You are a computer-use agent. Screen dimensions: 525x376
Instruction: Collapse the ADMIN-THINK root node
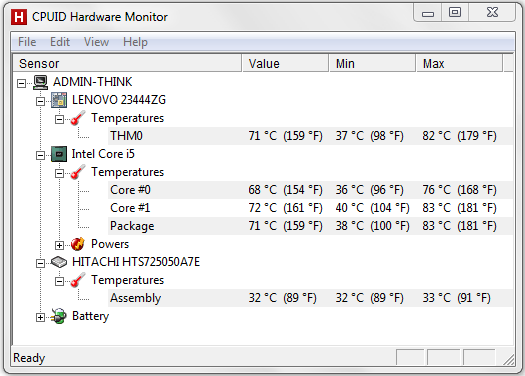point(21,83)
